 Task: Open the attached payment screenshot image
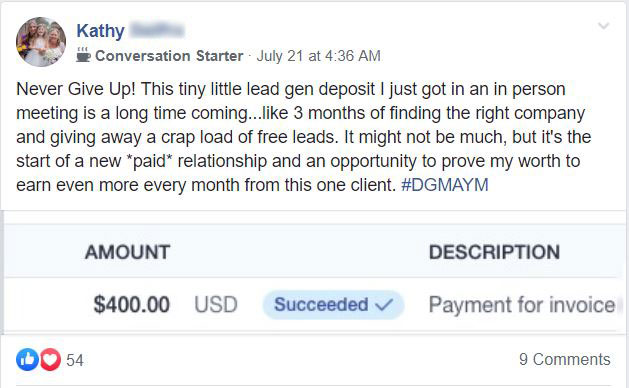pos(314,278)
